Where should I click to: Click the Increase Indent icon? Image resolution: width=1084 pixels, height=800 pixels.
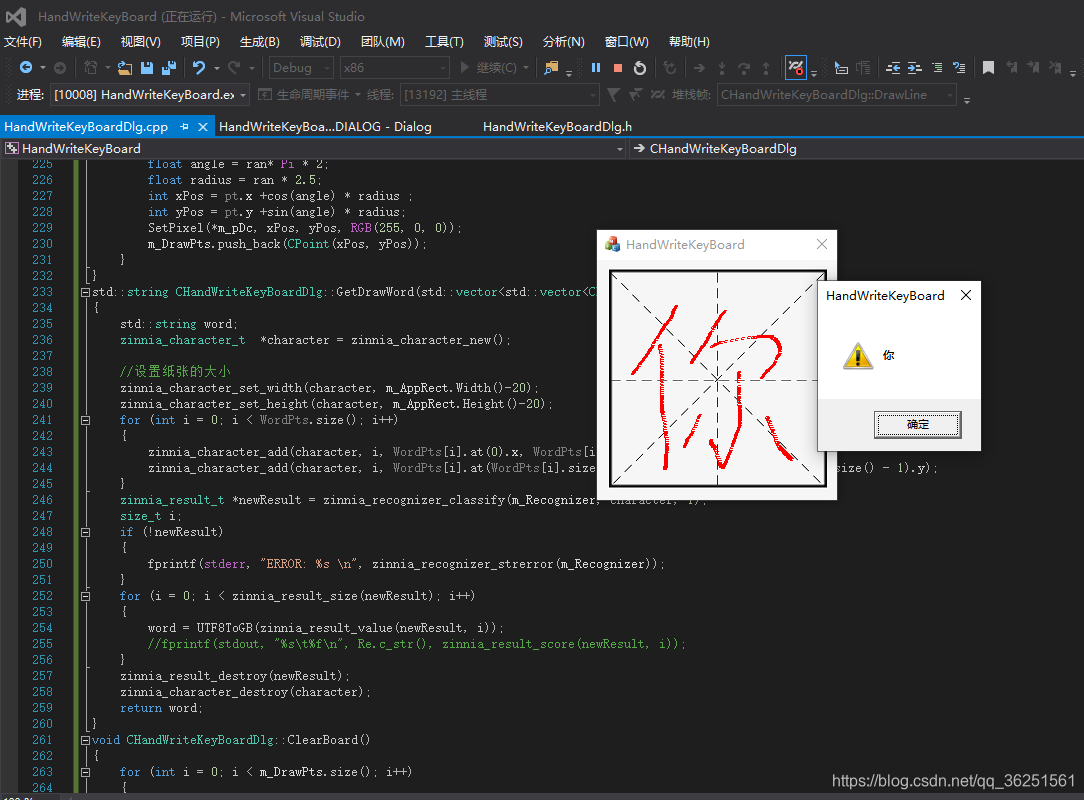pos(915,68)
